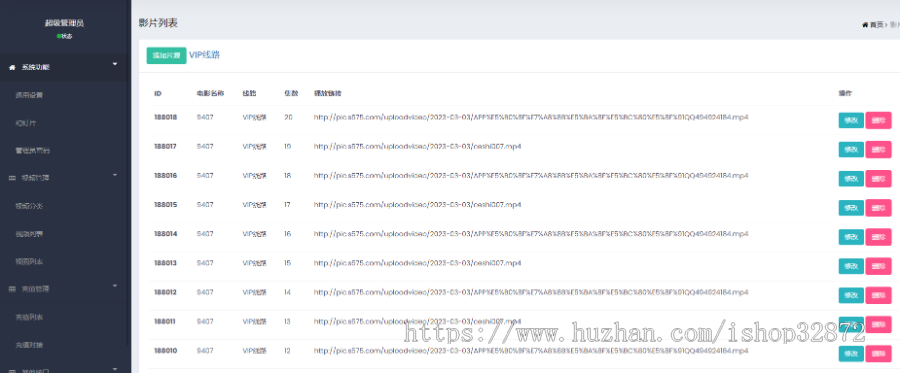Image resolution: width=900 pixels, height=373 pixels.
Task: Click the episode number 14 cell
Action: 288,293
